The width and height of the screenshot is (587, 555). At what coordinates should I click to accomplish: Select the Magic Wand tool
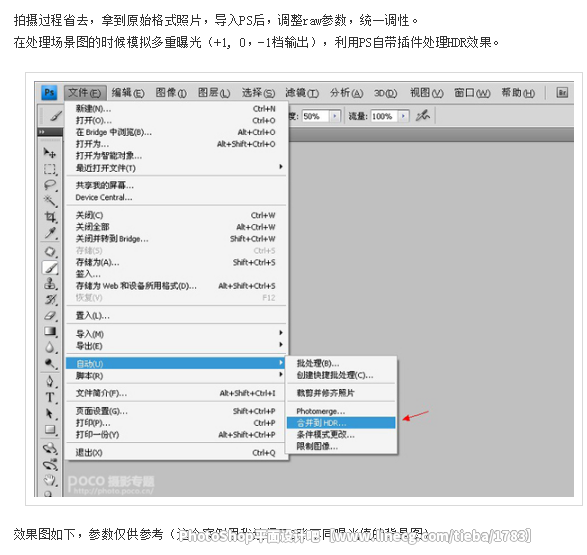[50, 201]
